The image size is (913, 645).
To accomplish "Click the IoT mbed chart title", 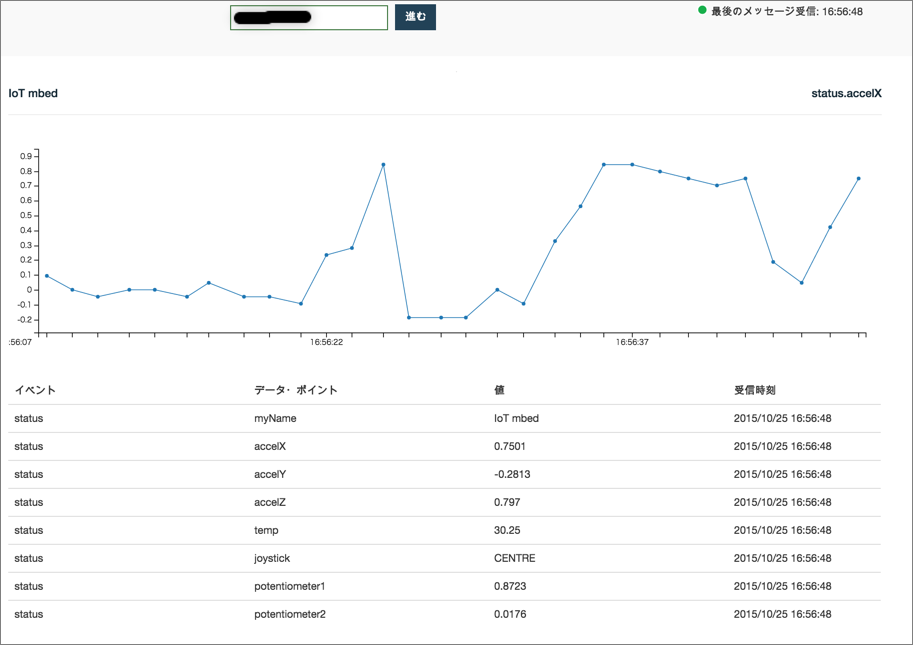I will coord(33,93).
